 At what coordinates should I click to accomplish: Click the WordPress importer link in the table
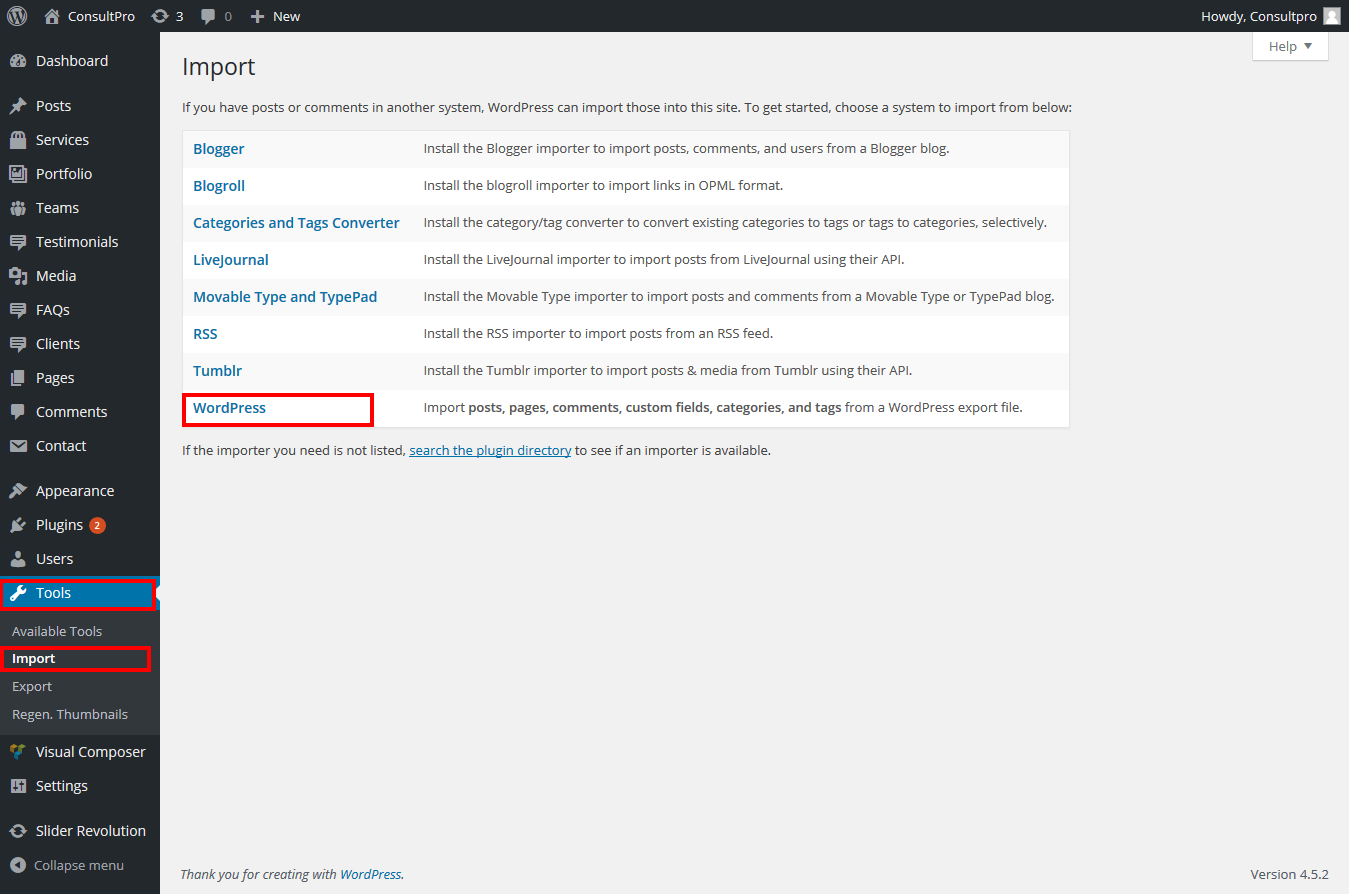pos(229,408)
